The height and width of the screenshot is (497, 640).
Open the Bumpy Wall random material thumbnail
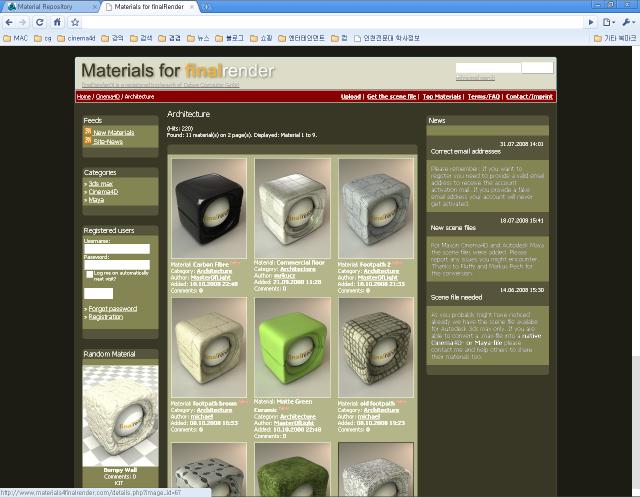click(120, 416)
